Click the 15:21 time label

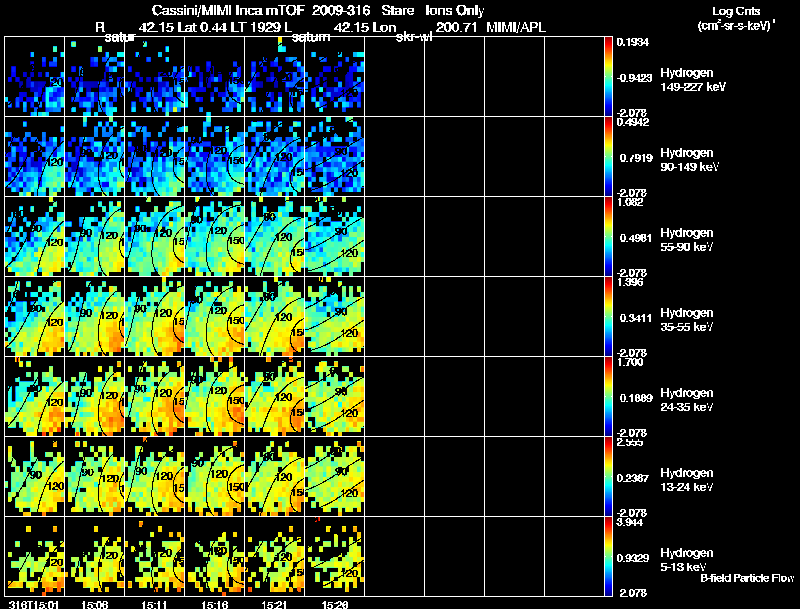point(274,604)
